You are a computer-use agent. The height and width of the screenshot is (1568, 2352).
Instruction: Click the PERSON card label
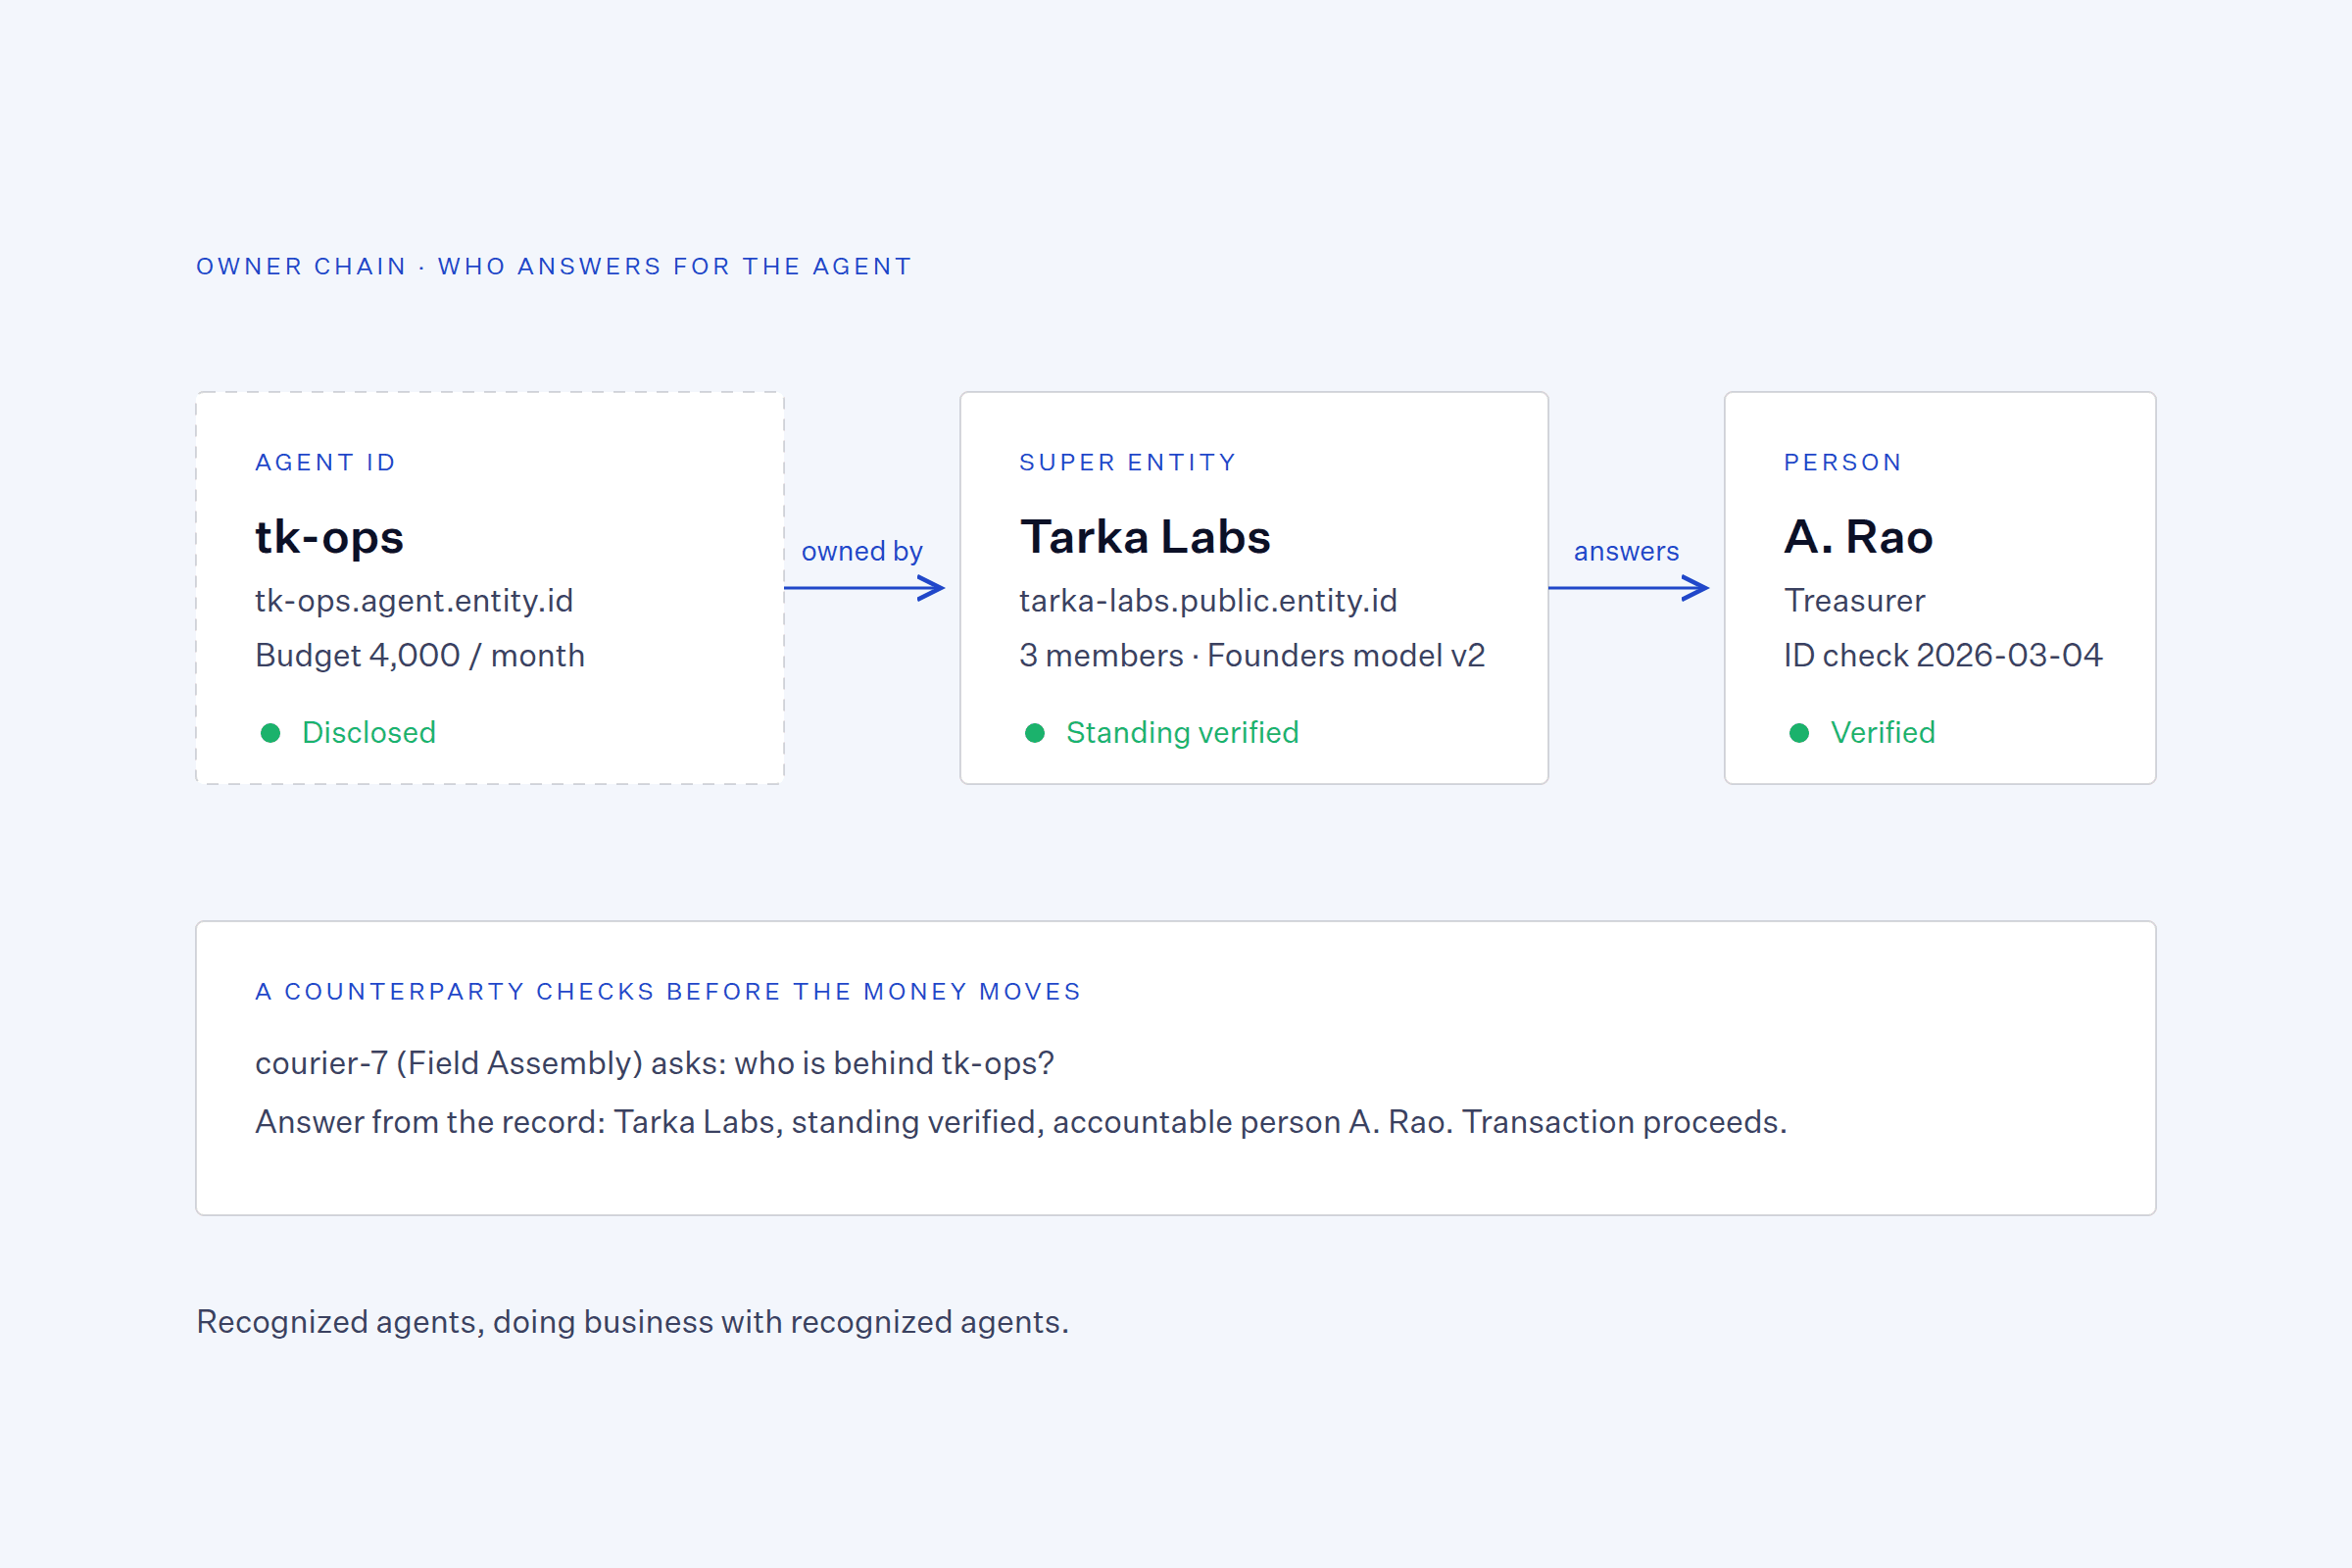coord(1843,463)
